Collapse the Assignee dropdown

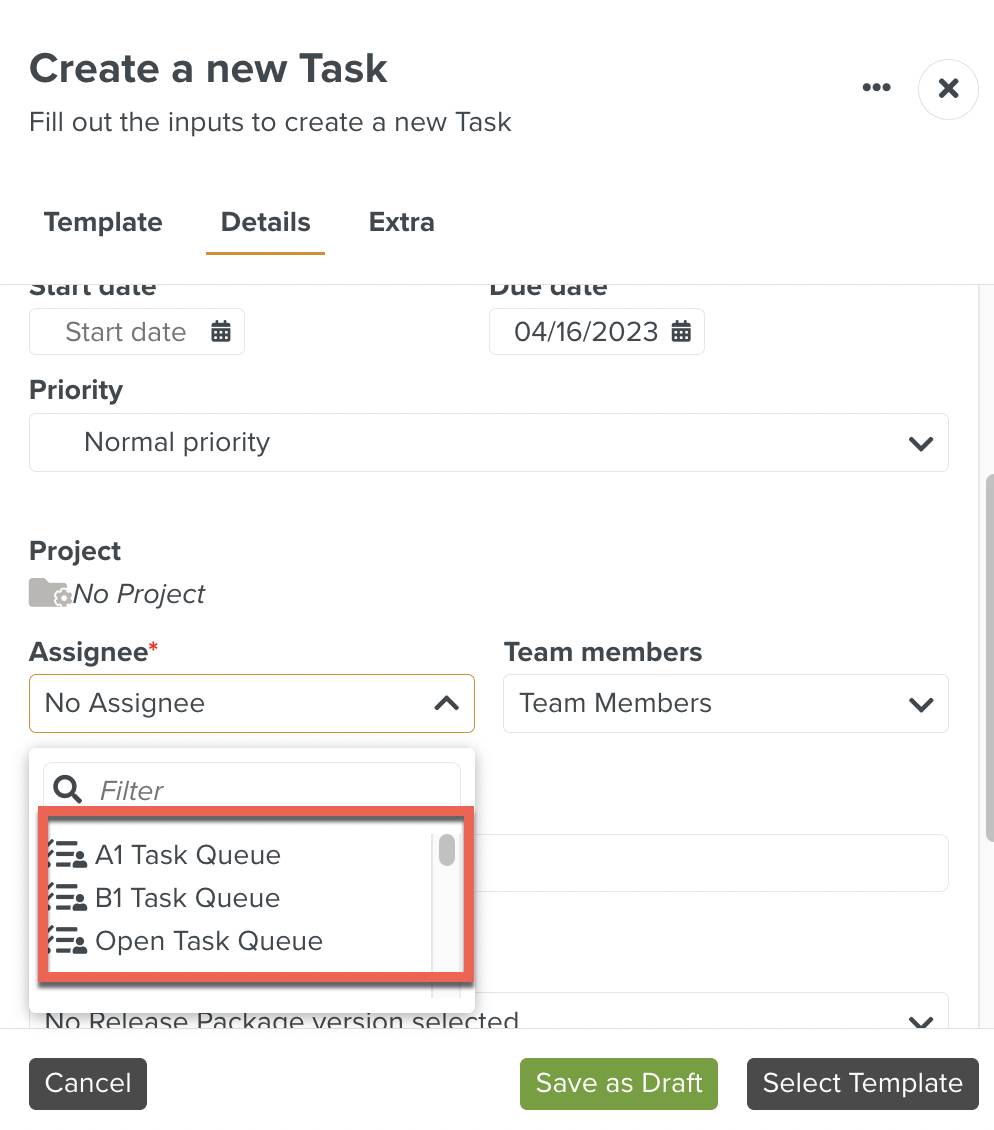point(446,703)
